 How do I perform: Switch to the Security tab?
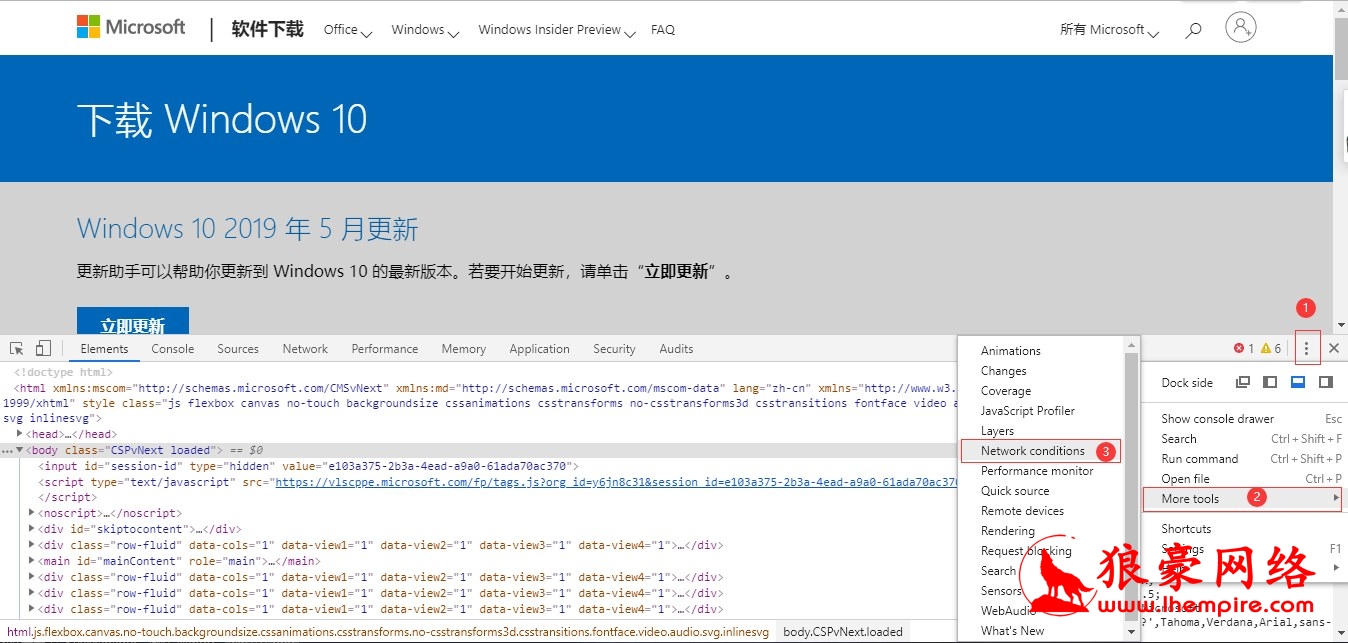(614, 348)
